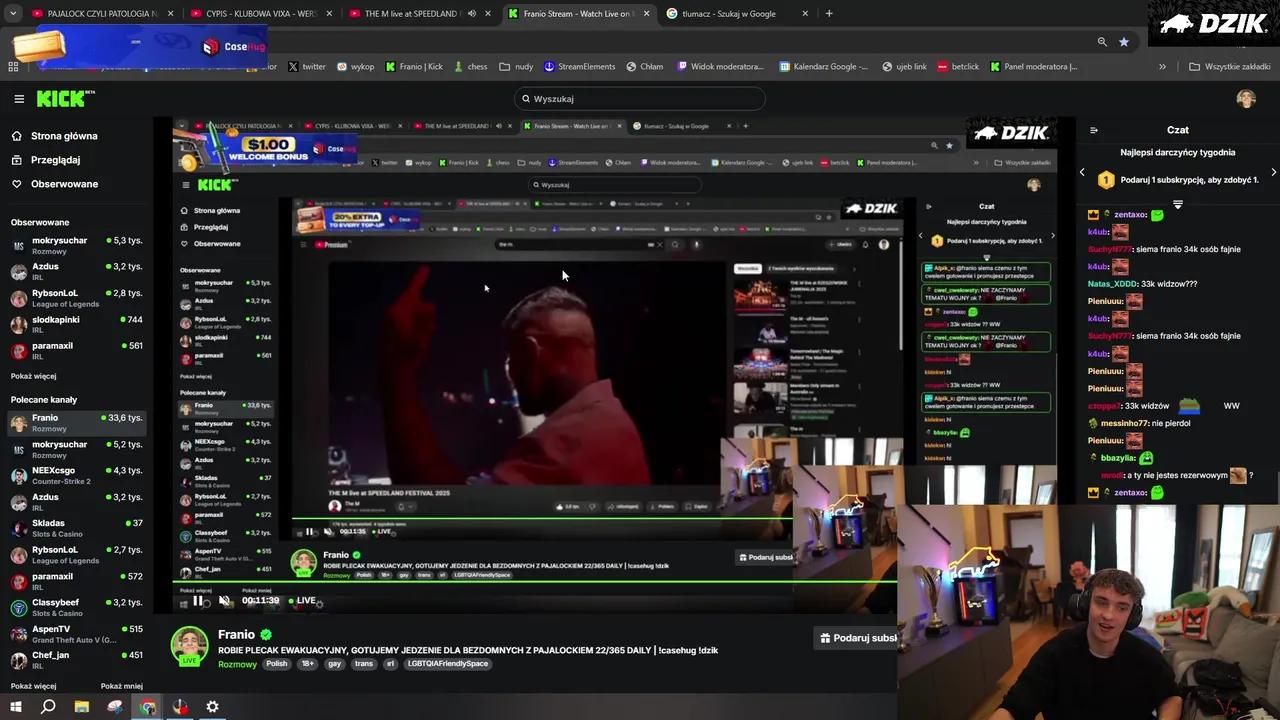
Task: Open the ujeb link bookmark
Action: [905, 67]
